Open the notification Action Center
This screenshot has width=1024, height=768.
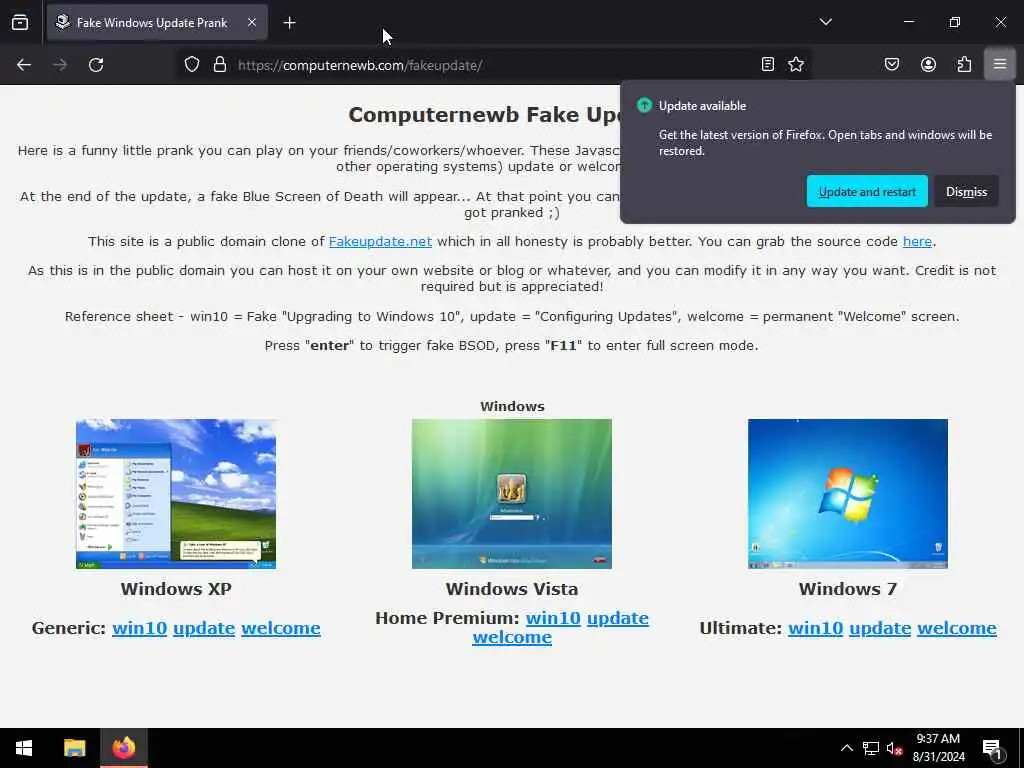pyautogui.click(x=992, y=748)
